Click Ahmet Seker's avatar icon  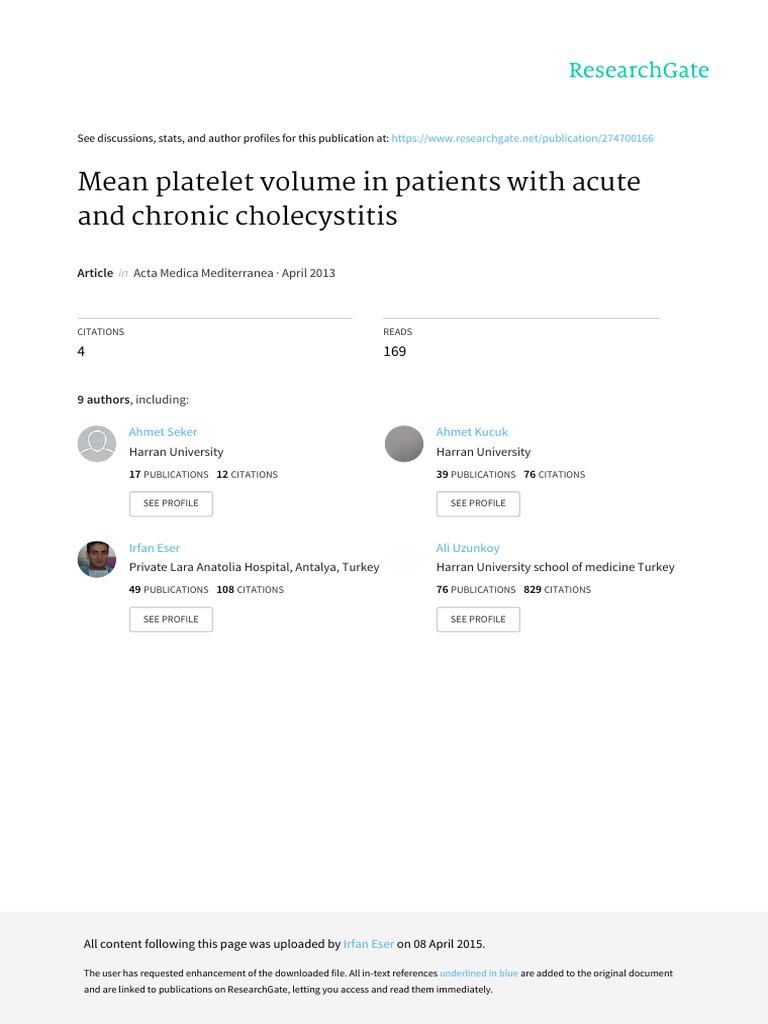click(x=97, y=443)
